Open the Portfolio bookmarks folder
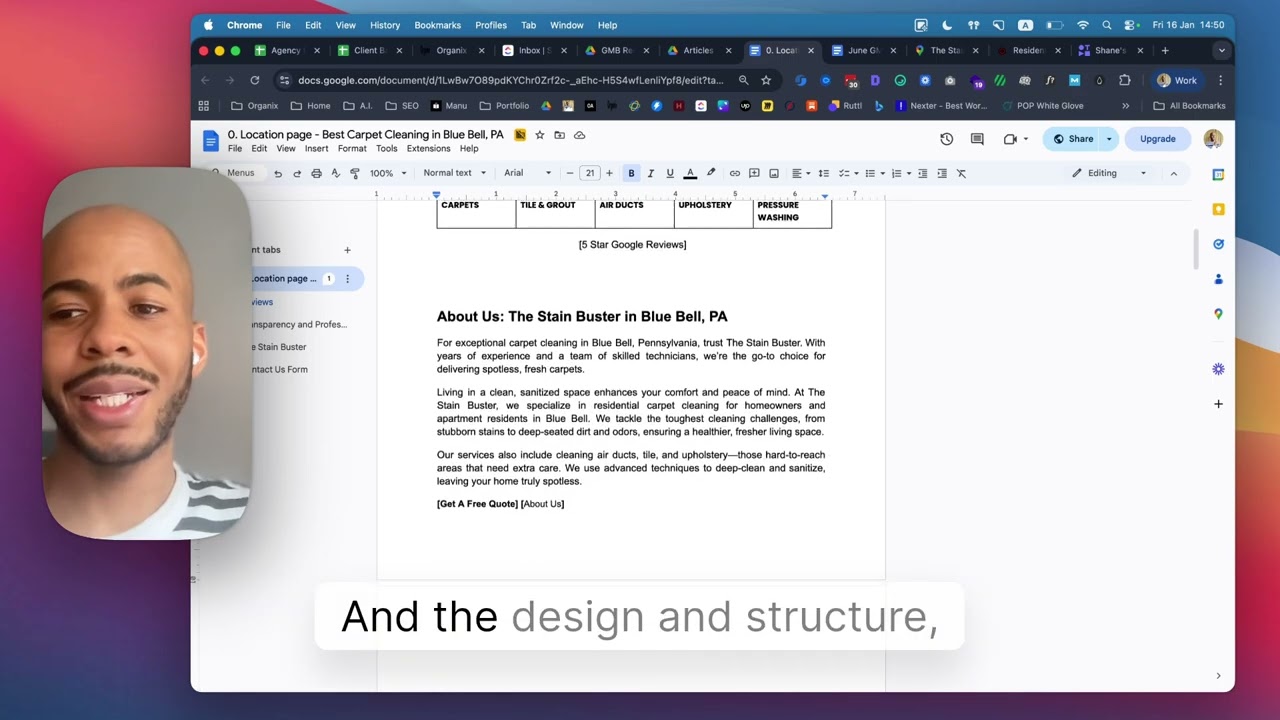The width and height of the screenshot is (1280, 720). (x=504, y=106)
